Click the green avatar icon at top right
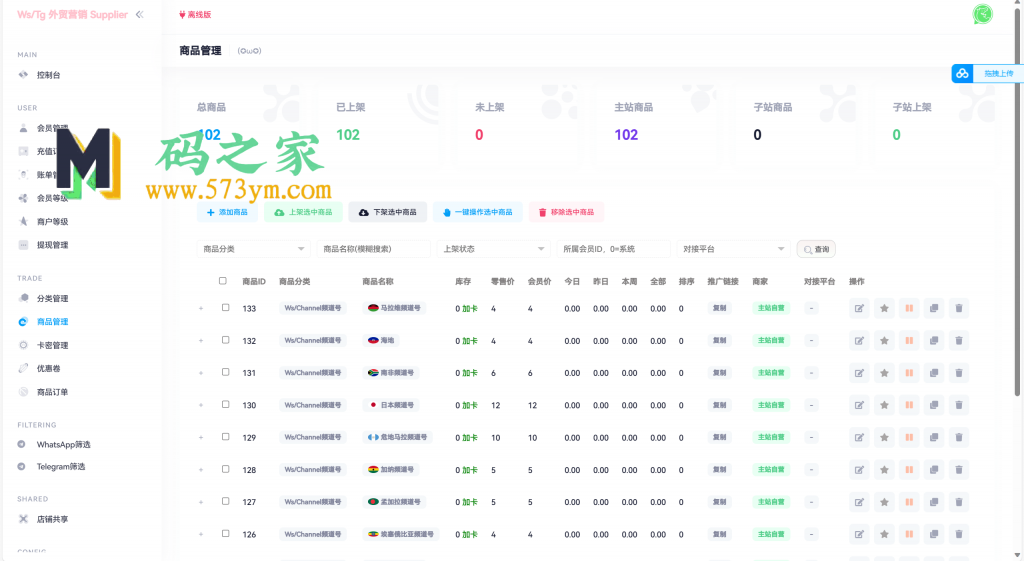Viewport: 1024px width, 561px height. point(982,14)
